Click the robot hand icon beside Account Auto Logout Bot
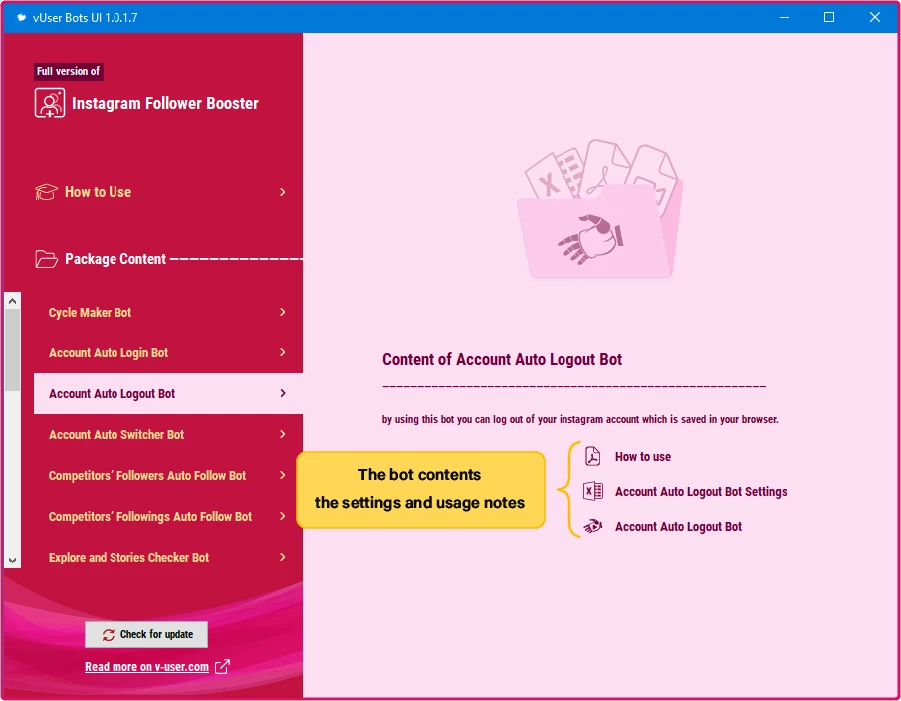 point(592,526)
